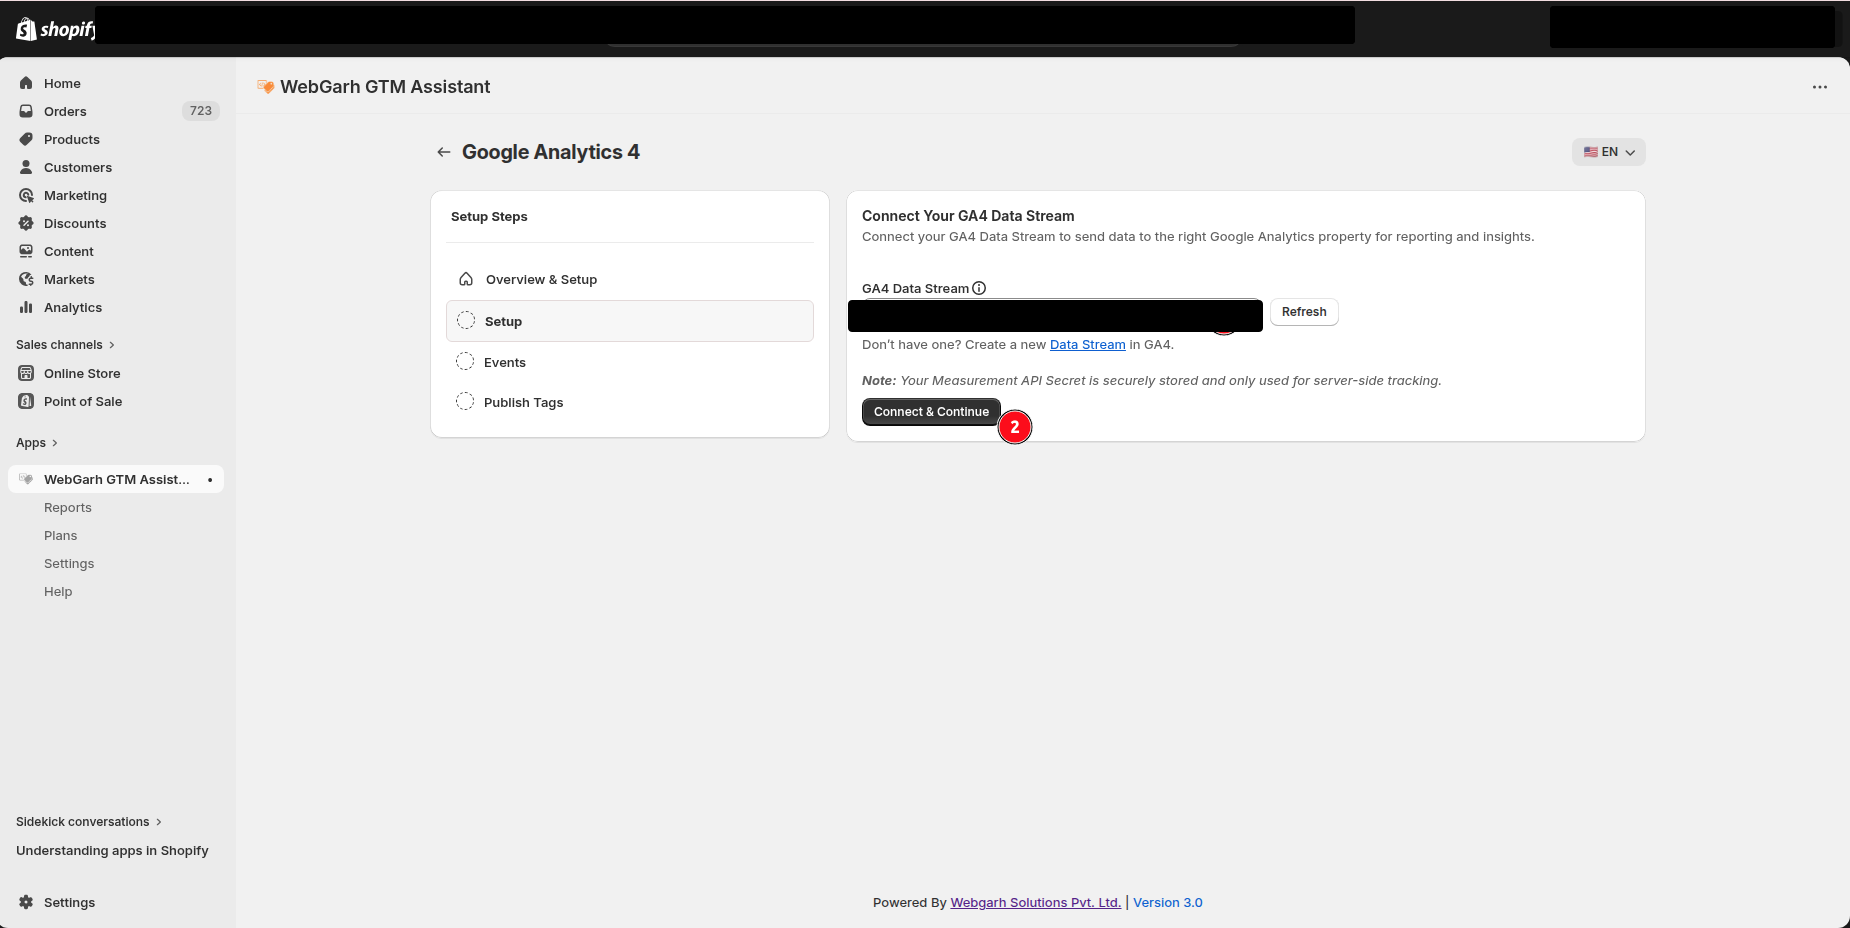Click the Point of Sale icon

point(26,401)
